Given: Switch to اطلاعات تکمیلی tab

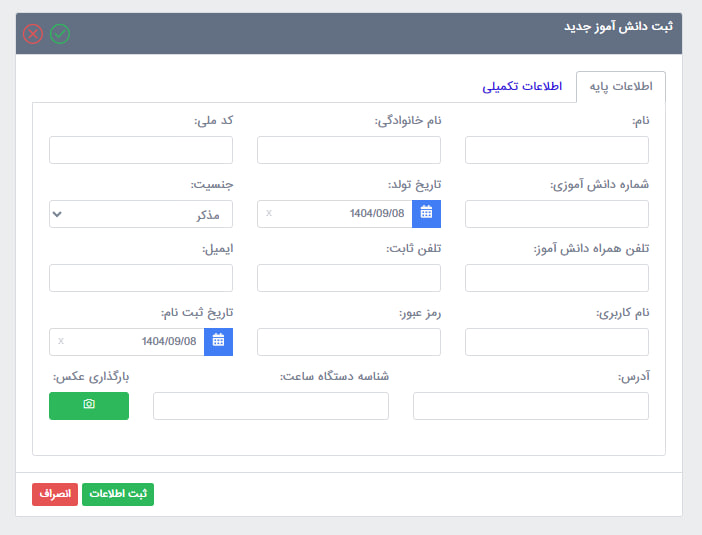Looking at the screenshot, I should [x=522, y=86].
